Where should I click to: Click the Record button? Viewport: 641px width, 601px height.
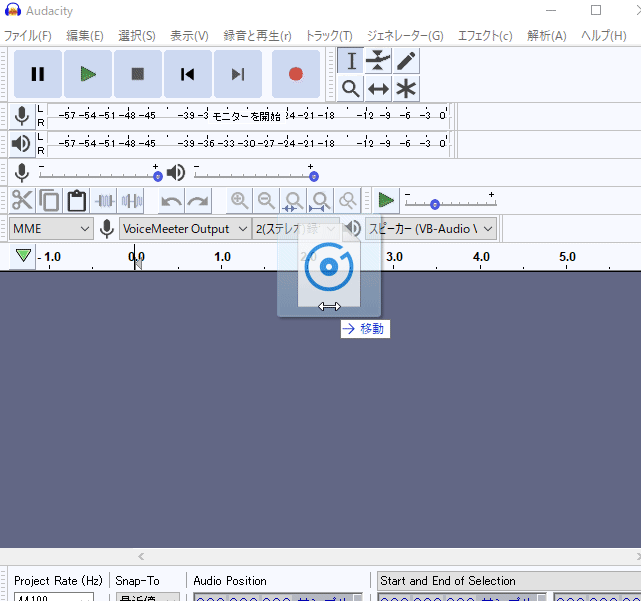click(x=295, y=74)
